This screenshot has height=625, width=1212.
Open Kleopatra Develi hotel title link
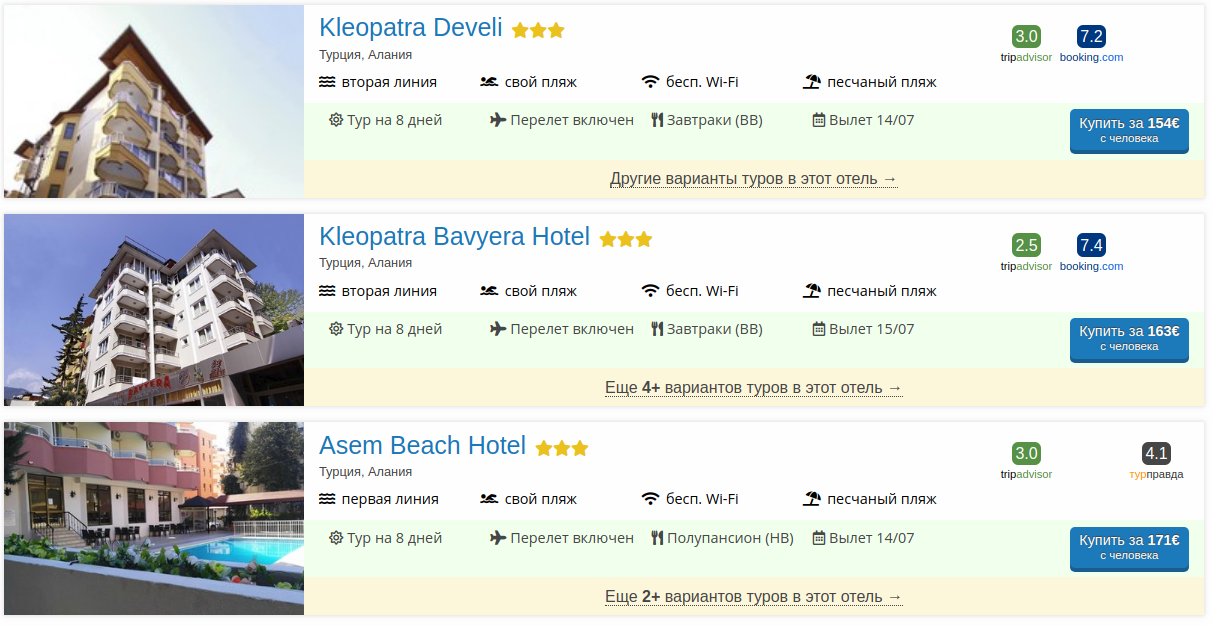pyautogui.click(x=411, y=28)
